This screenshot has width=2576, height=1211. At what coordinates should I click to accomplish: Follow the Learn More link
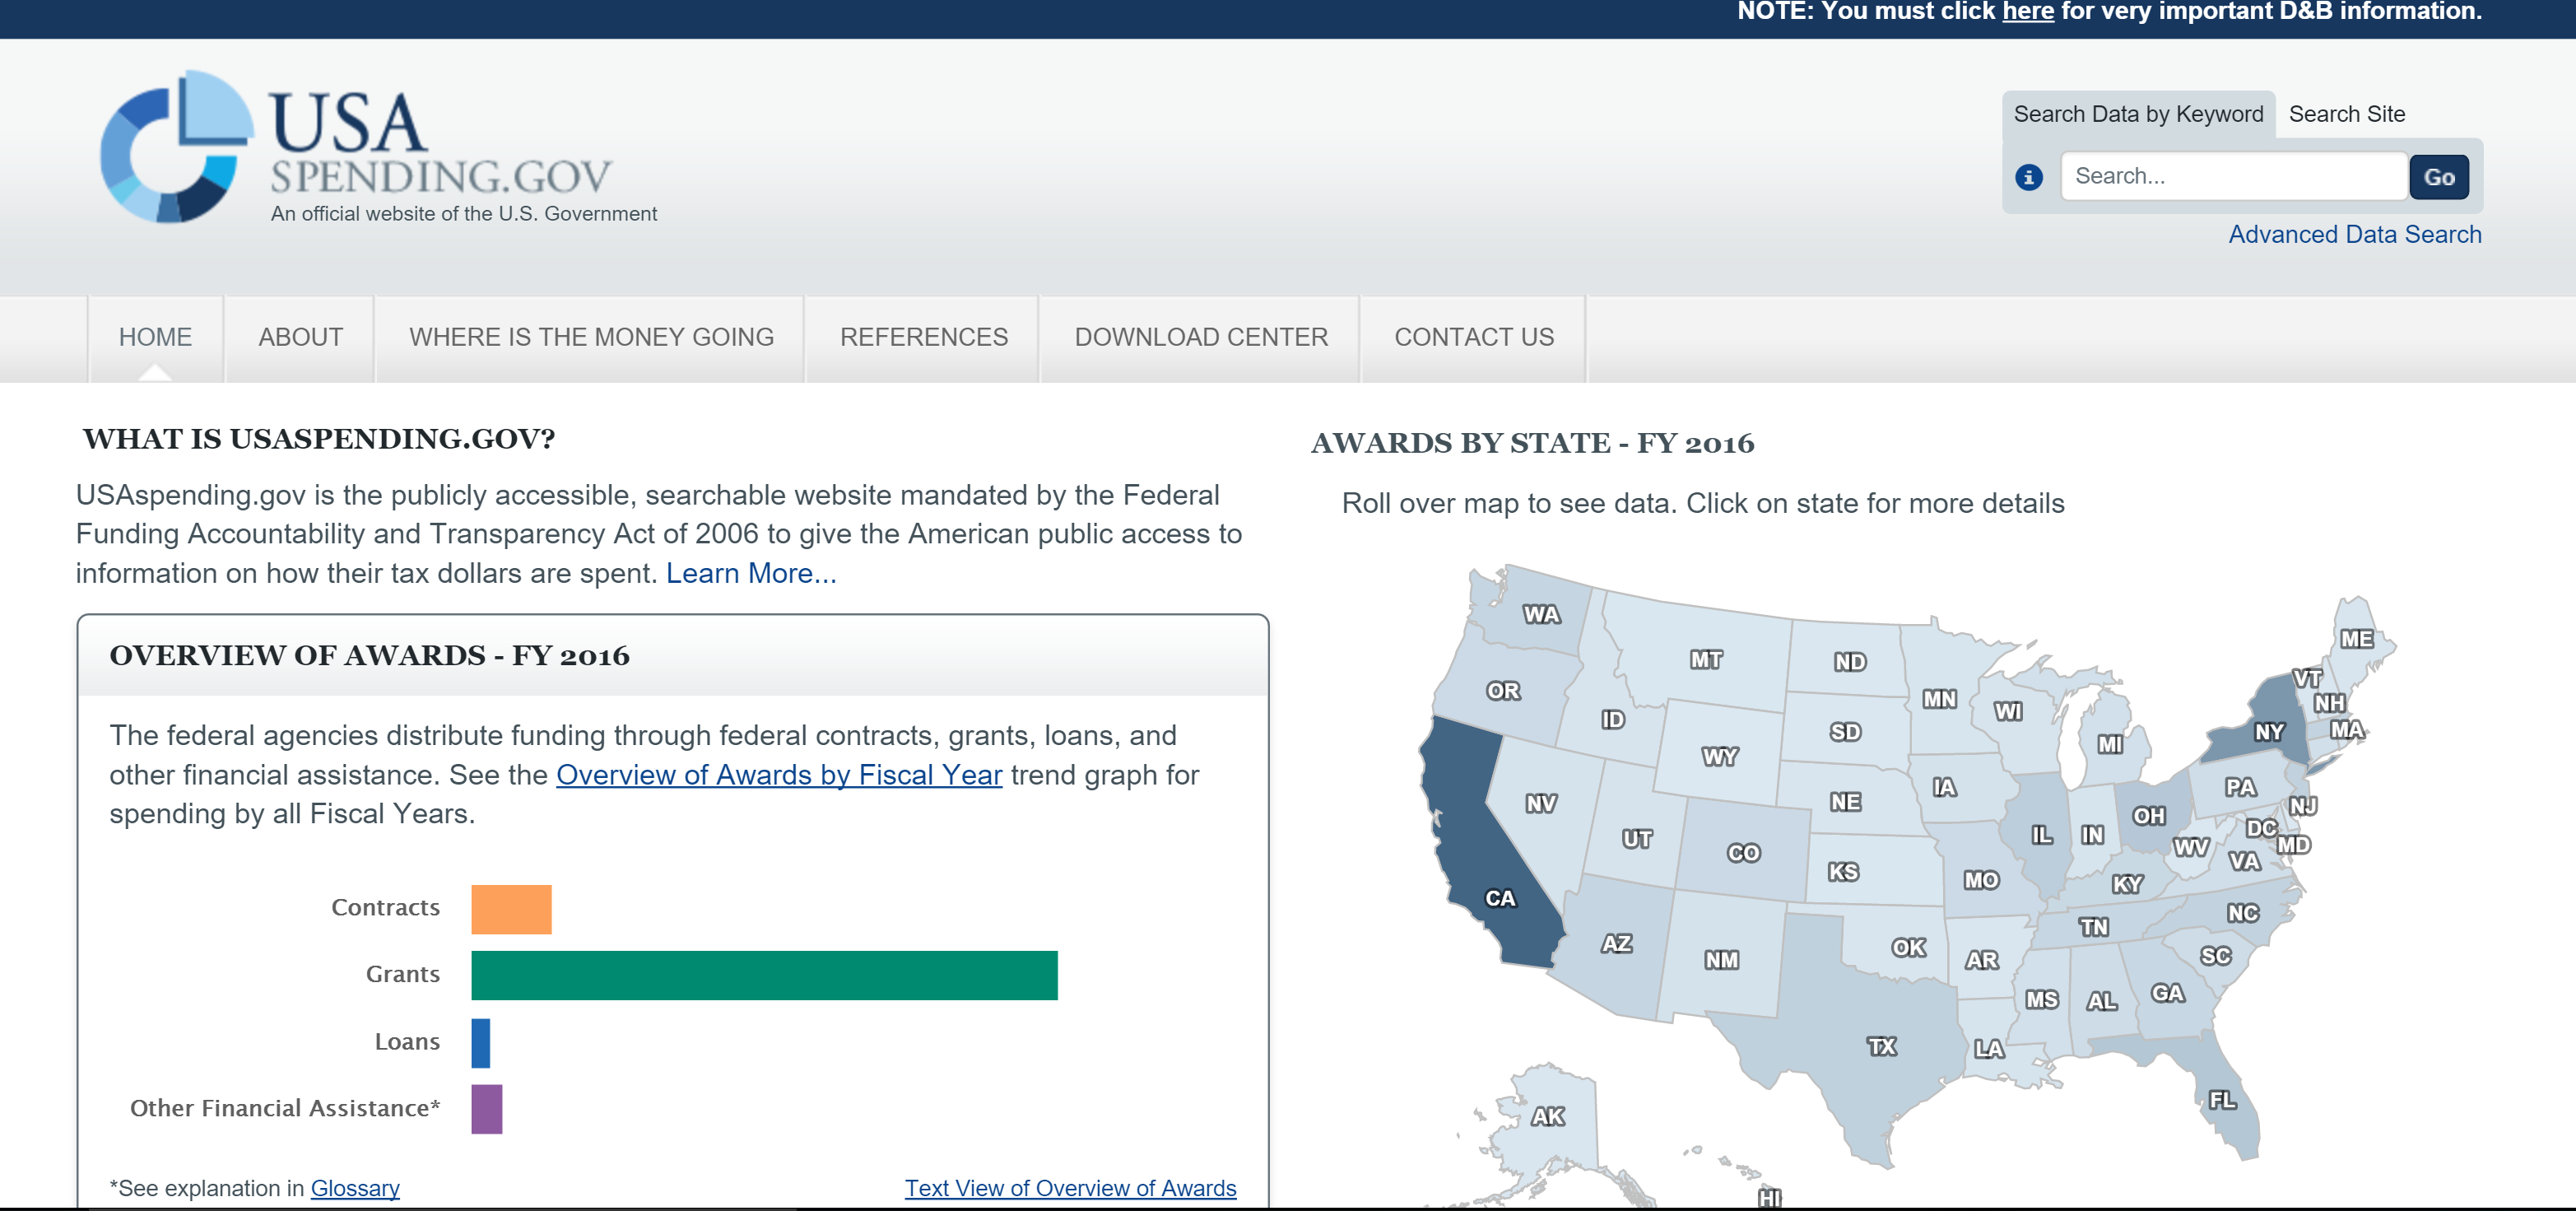[751, 573]
